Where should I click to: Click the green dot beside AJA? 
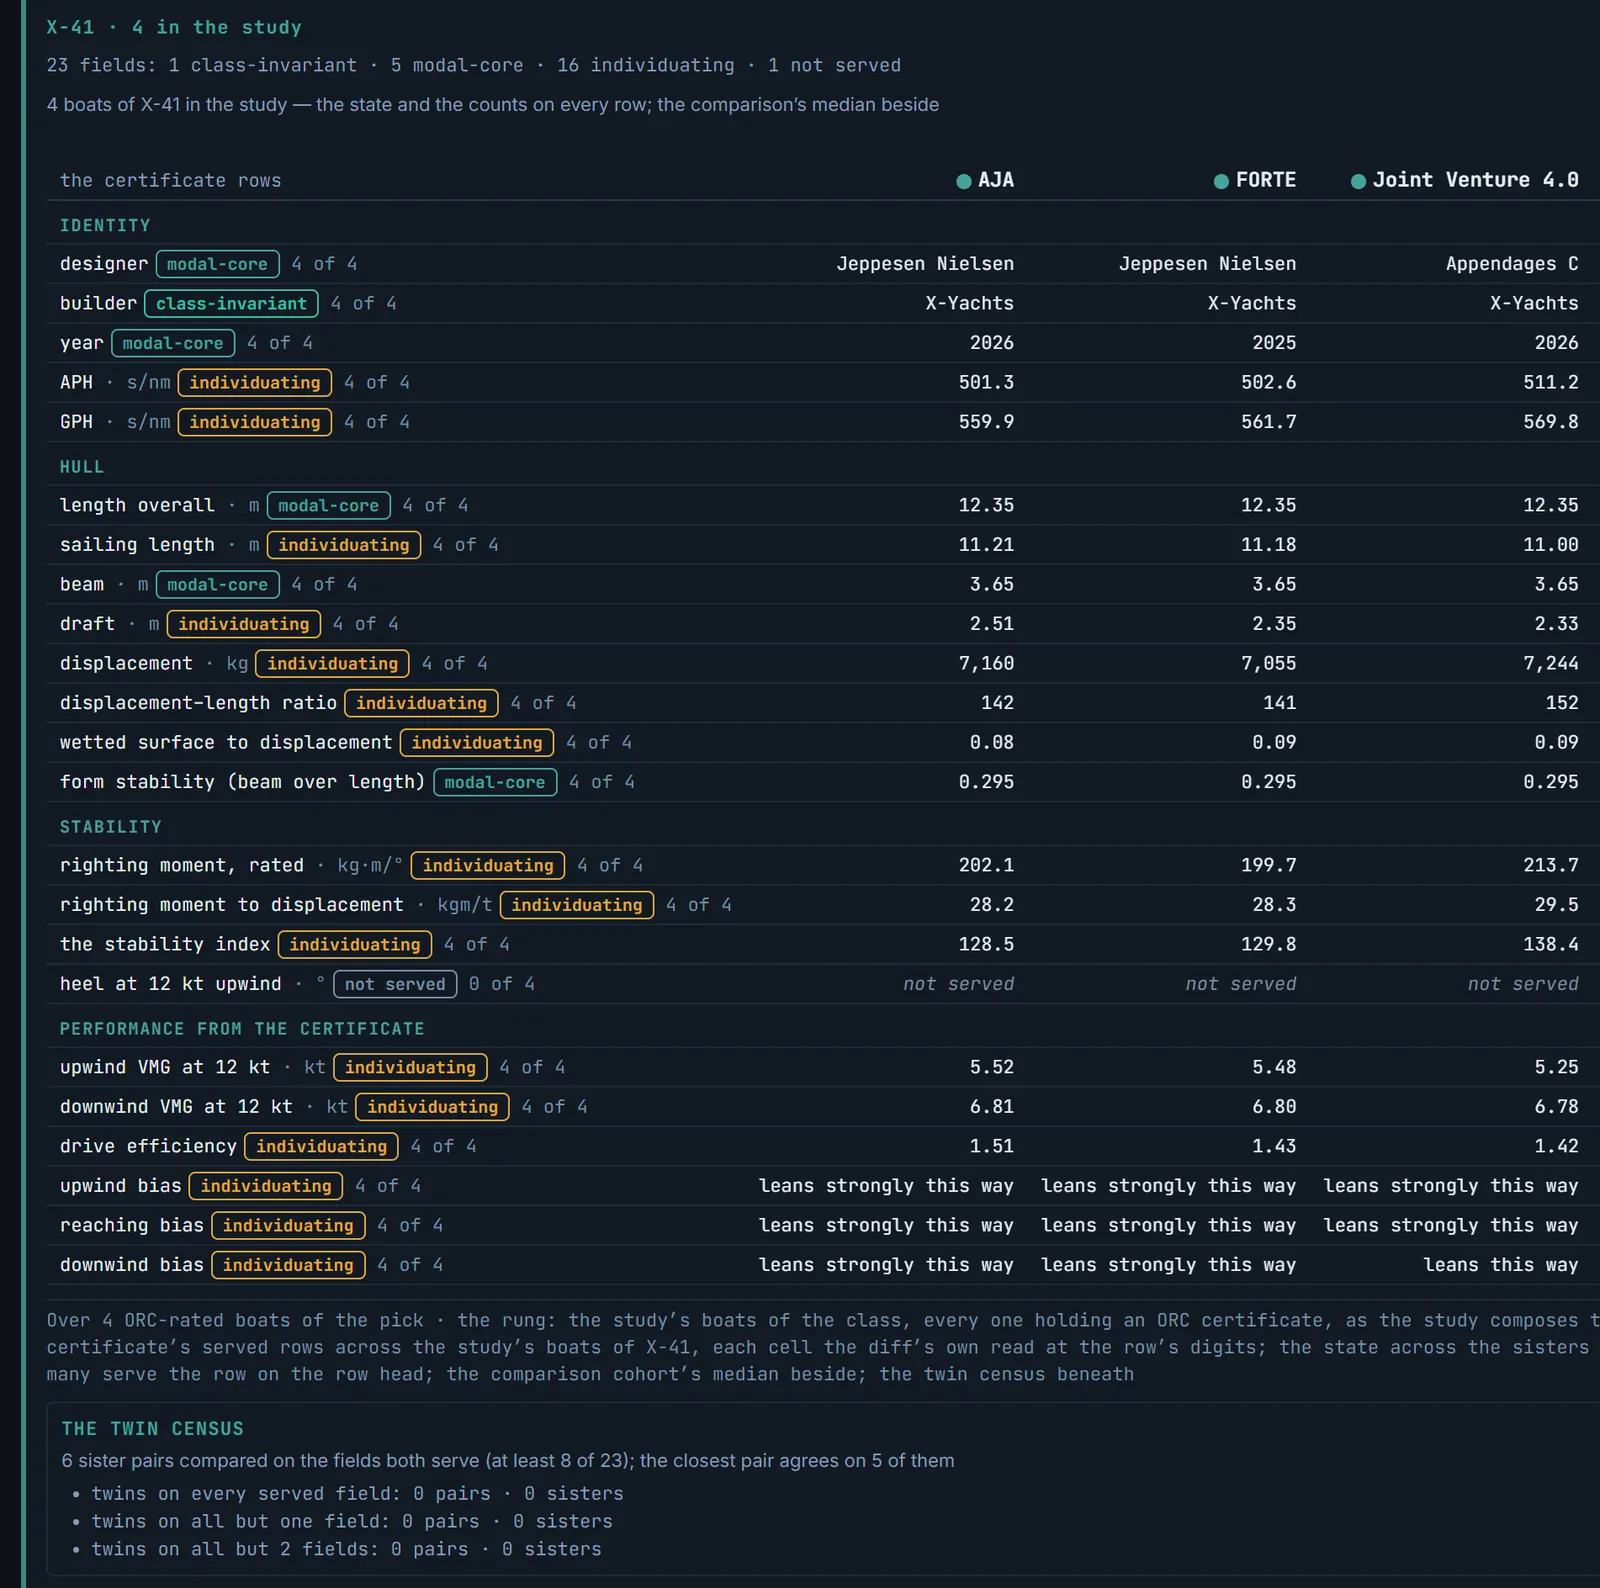point(964,181)
